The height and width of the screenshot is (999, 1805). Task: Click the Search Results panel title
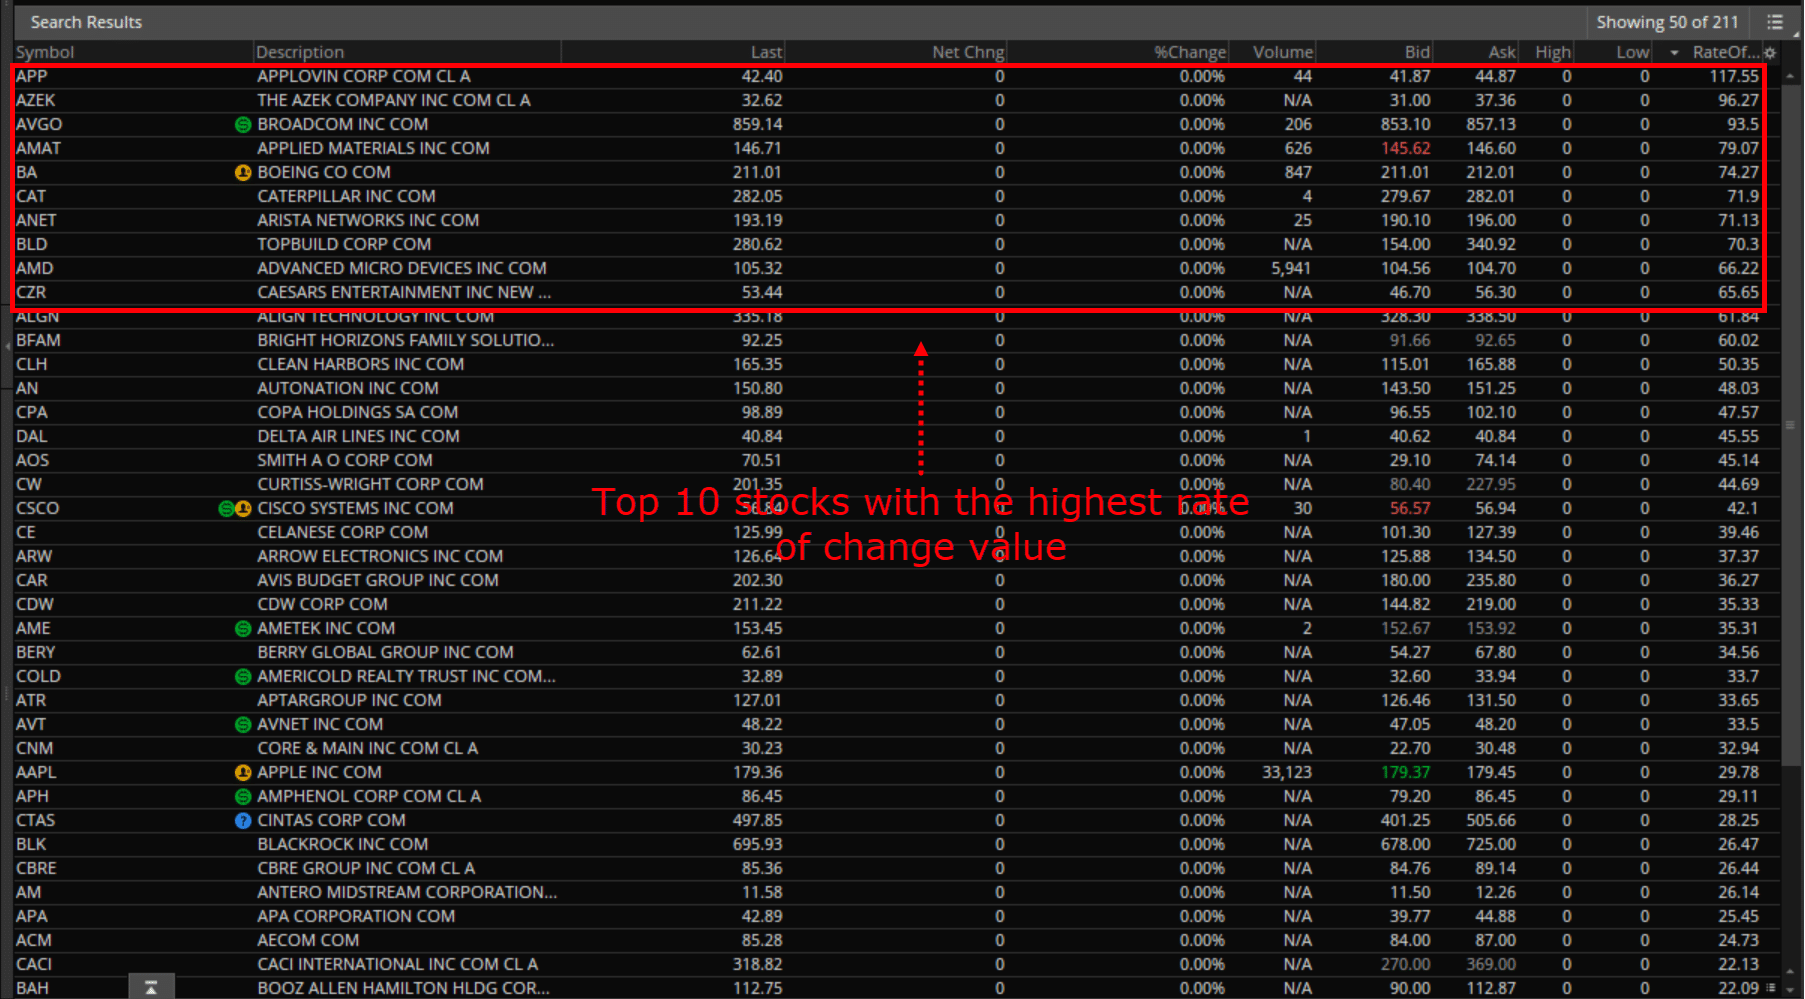click(86, 22)
